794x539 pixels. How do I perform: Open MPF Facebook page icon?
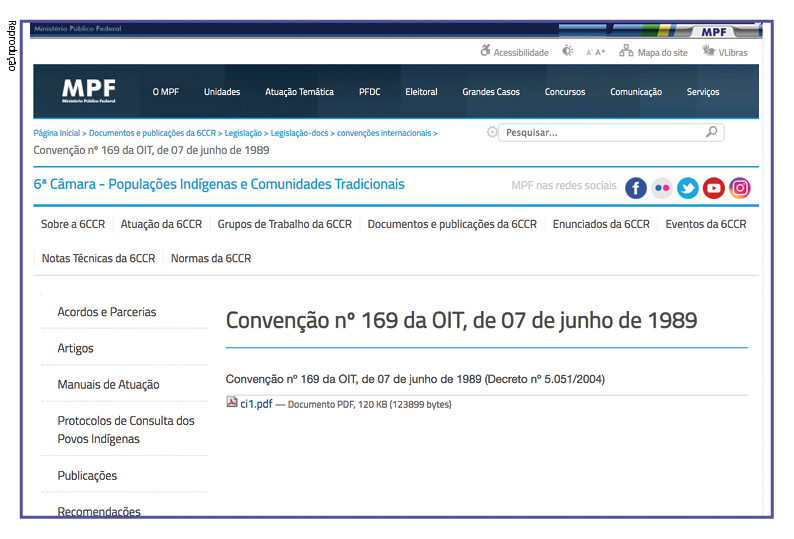[x=636, y=188]
